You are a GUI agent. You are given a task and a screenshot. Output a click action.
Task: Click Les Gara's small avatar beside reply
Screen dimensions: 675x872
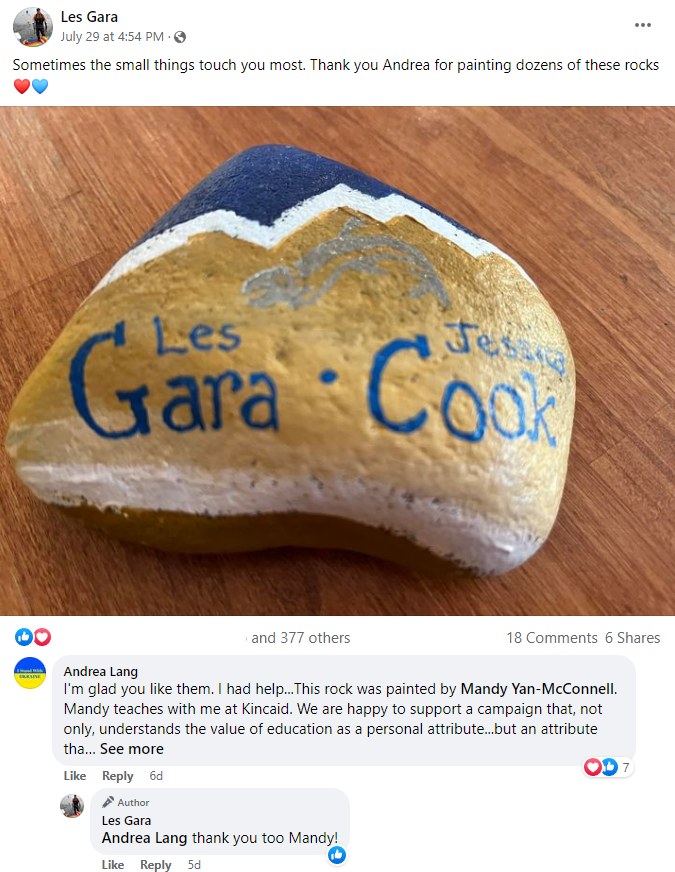pos(72,806)
